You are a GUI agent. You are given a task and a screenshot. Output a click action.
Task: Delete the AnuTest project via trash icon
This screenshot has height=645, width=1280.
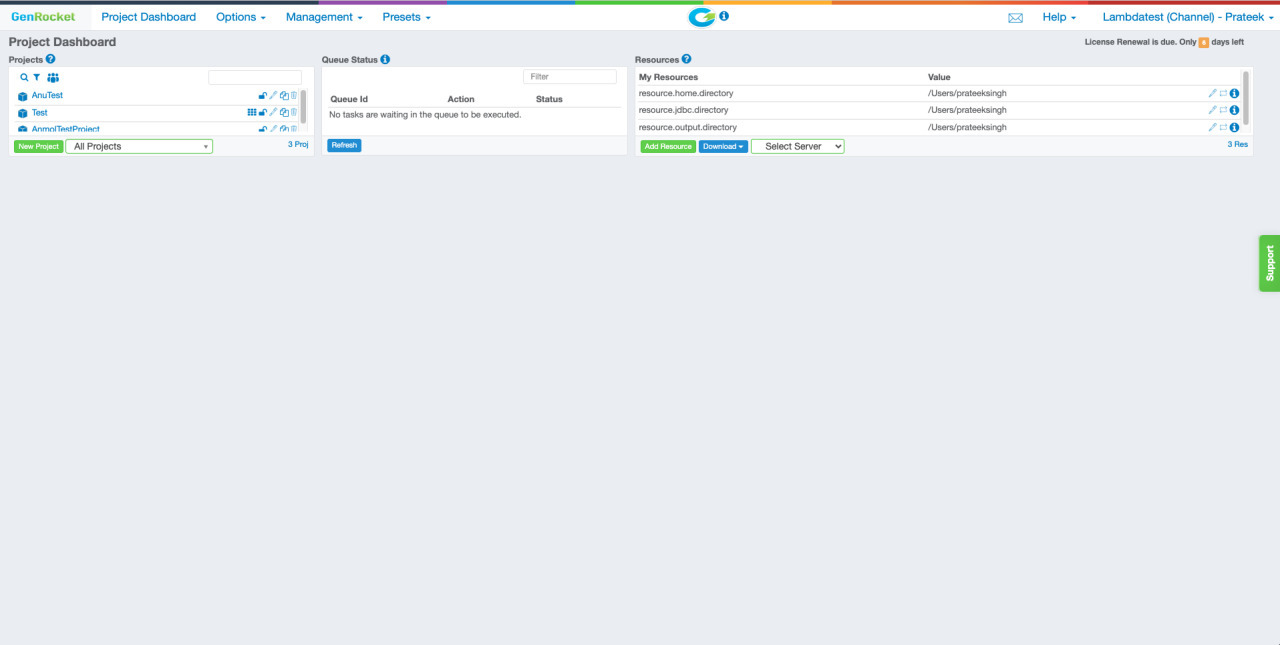click(x=293, y=96)
